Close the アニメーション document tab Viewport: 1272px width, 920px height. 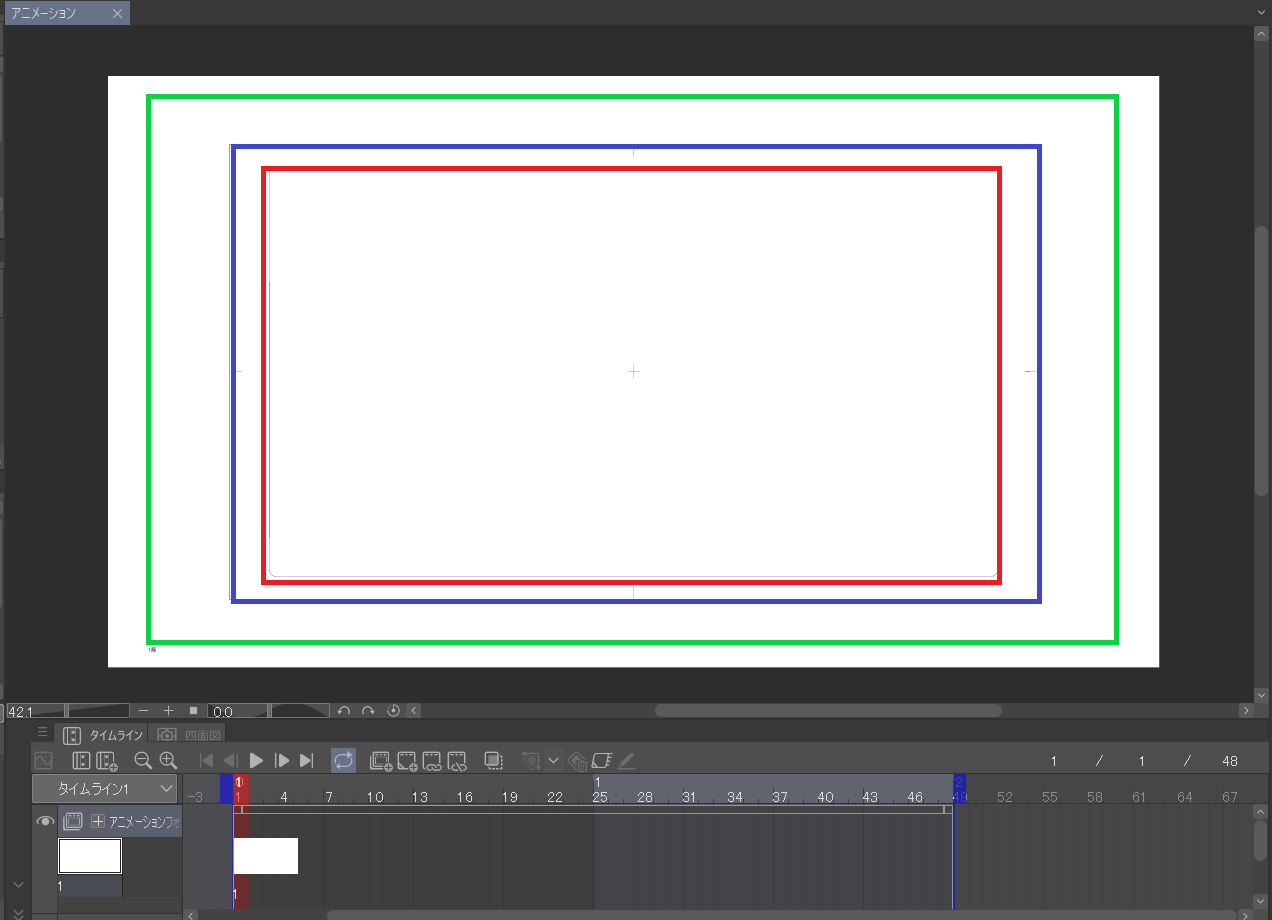tap(117, 13)
